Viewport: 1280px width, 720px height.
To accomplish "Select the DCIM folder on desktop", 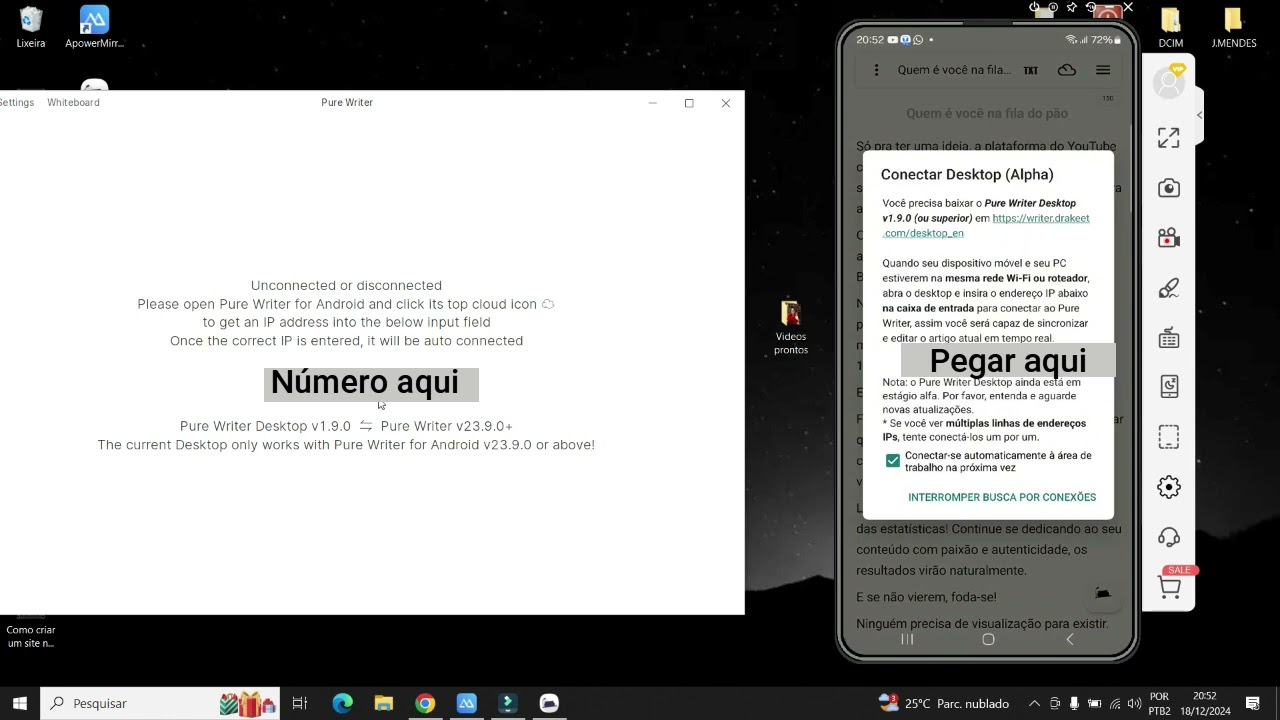I will [1171, 27].
